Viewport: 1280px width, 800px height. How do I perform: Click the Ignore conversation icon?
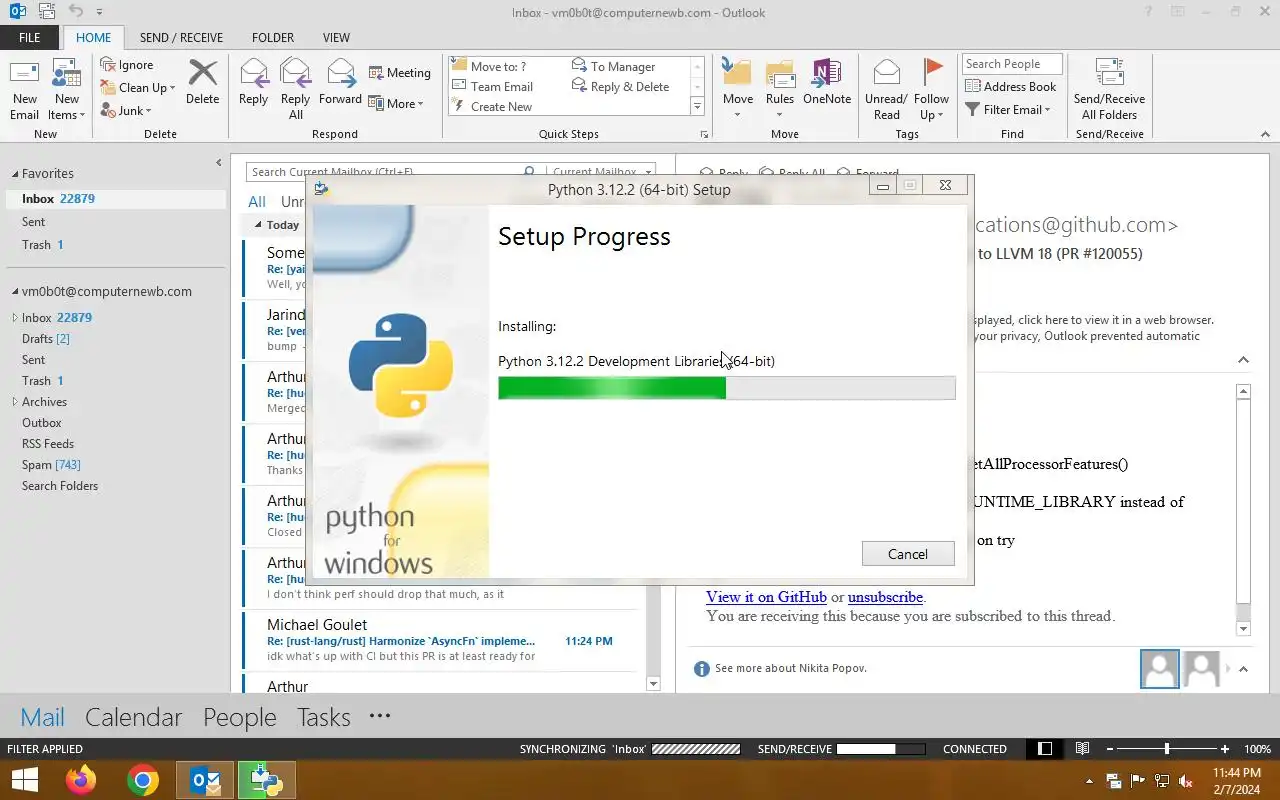(x=109, y=64)
